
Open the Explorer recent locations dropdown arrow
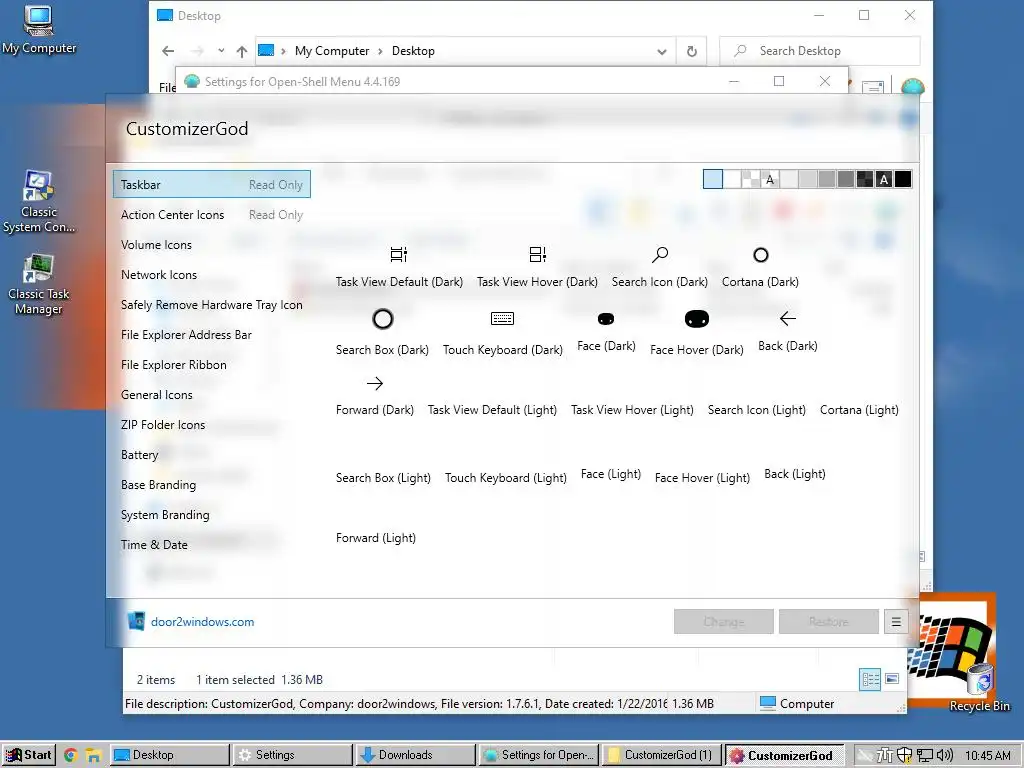221,50
